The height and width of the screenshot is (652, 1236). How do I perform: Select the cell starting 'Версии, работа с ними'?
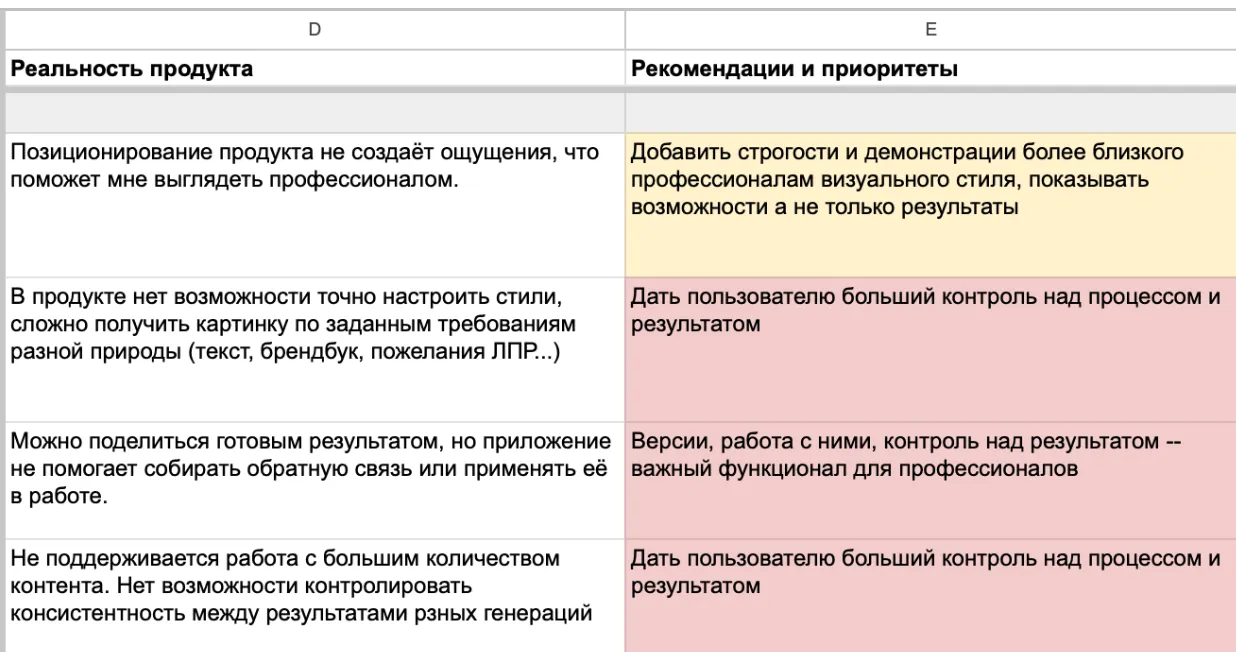(x=929, y=474)
